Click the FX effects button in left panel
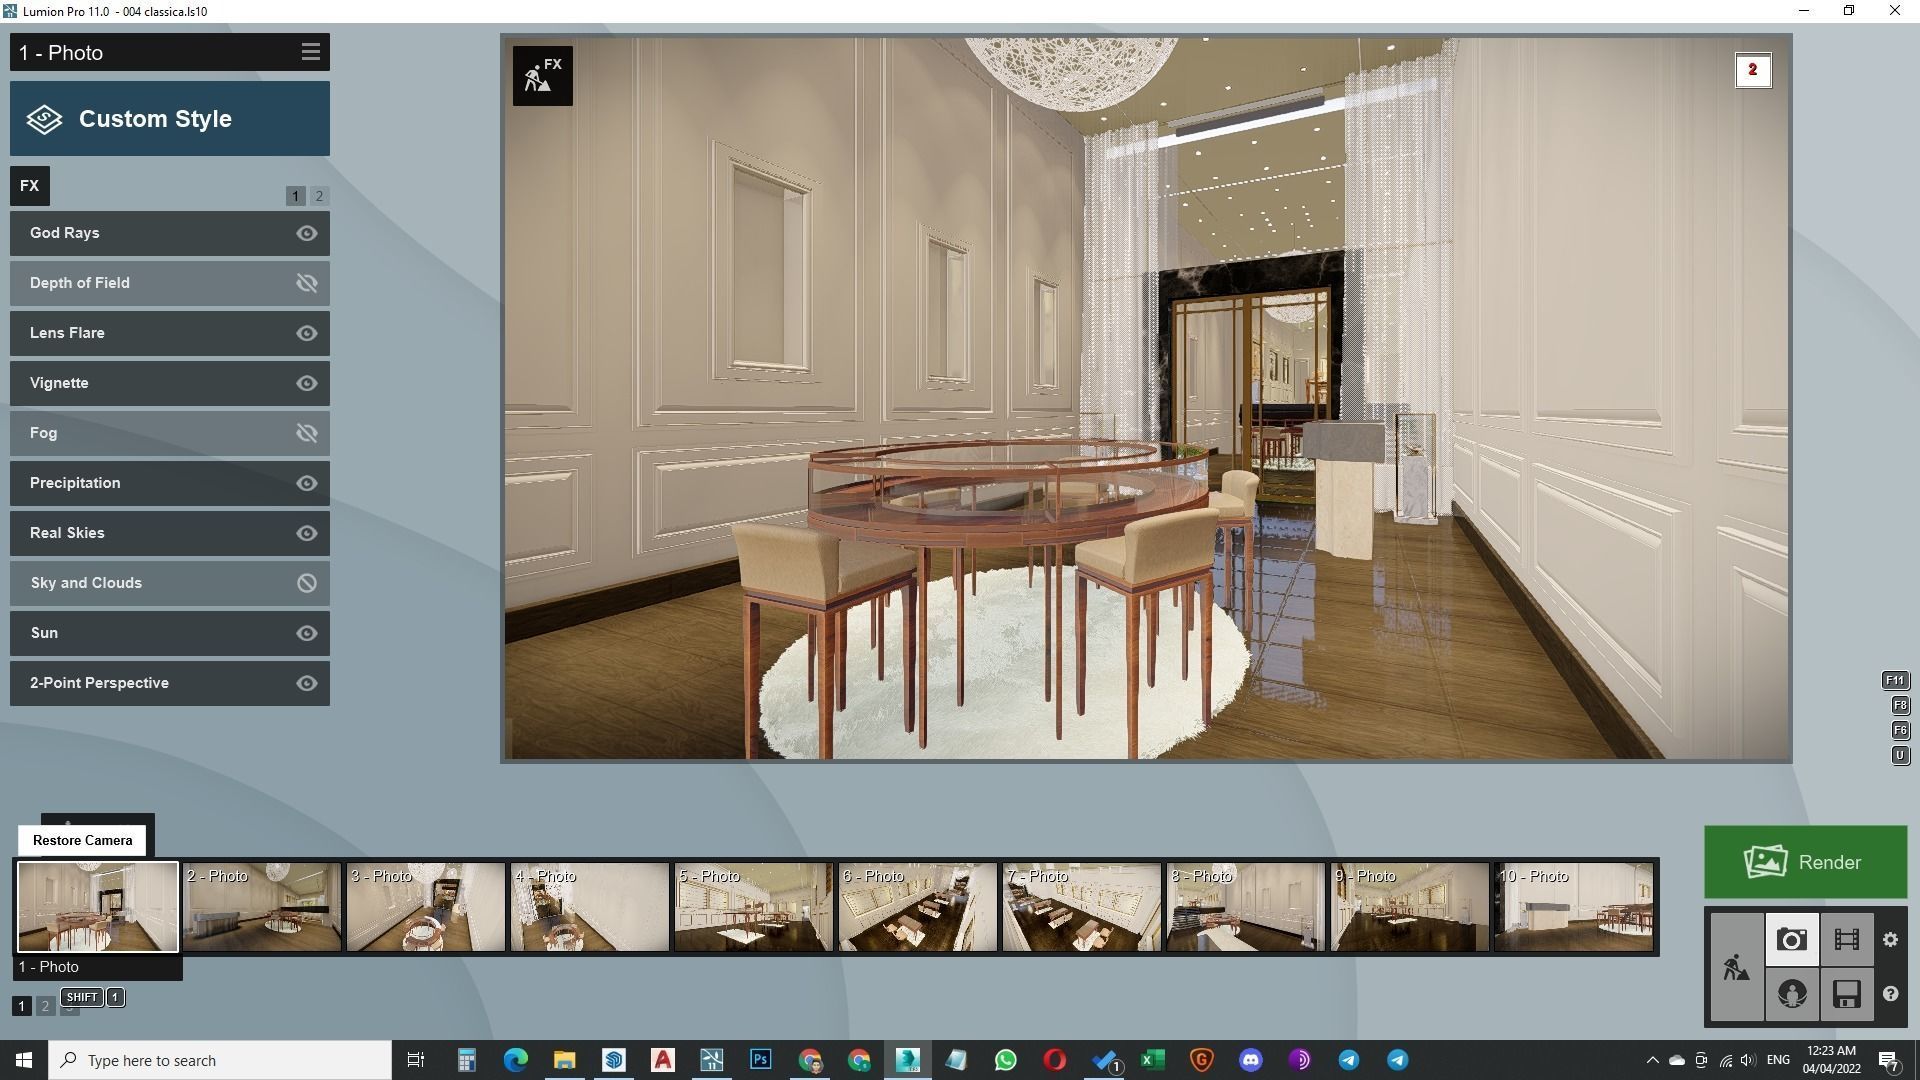Screen dimensions: 1920x1080 pos(30,186)
